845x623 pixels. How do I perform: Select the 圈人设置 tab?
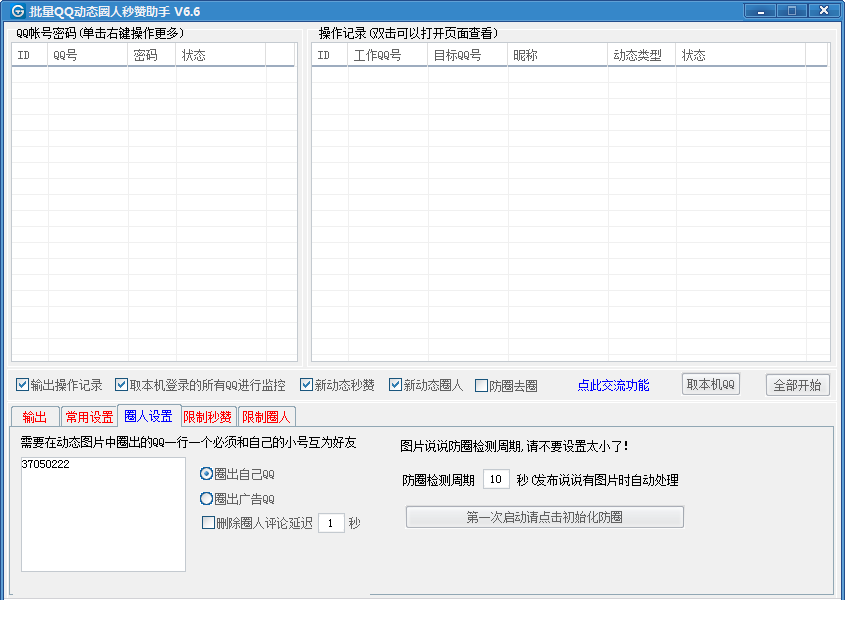coord(148,416)
